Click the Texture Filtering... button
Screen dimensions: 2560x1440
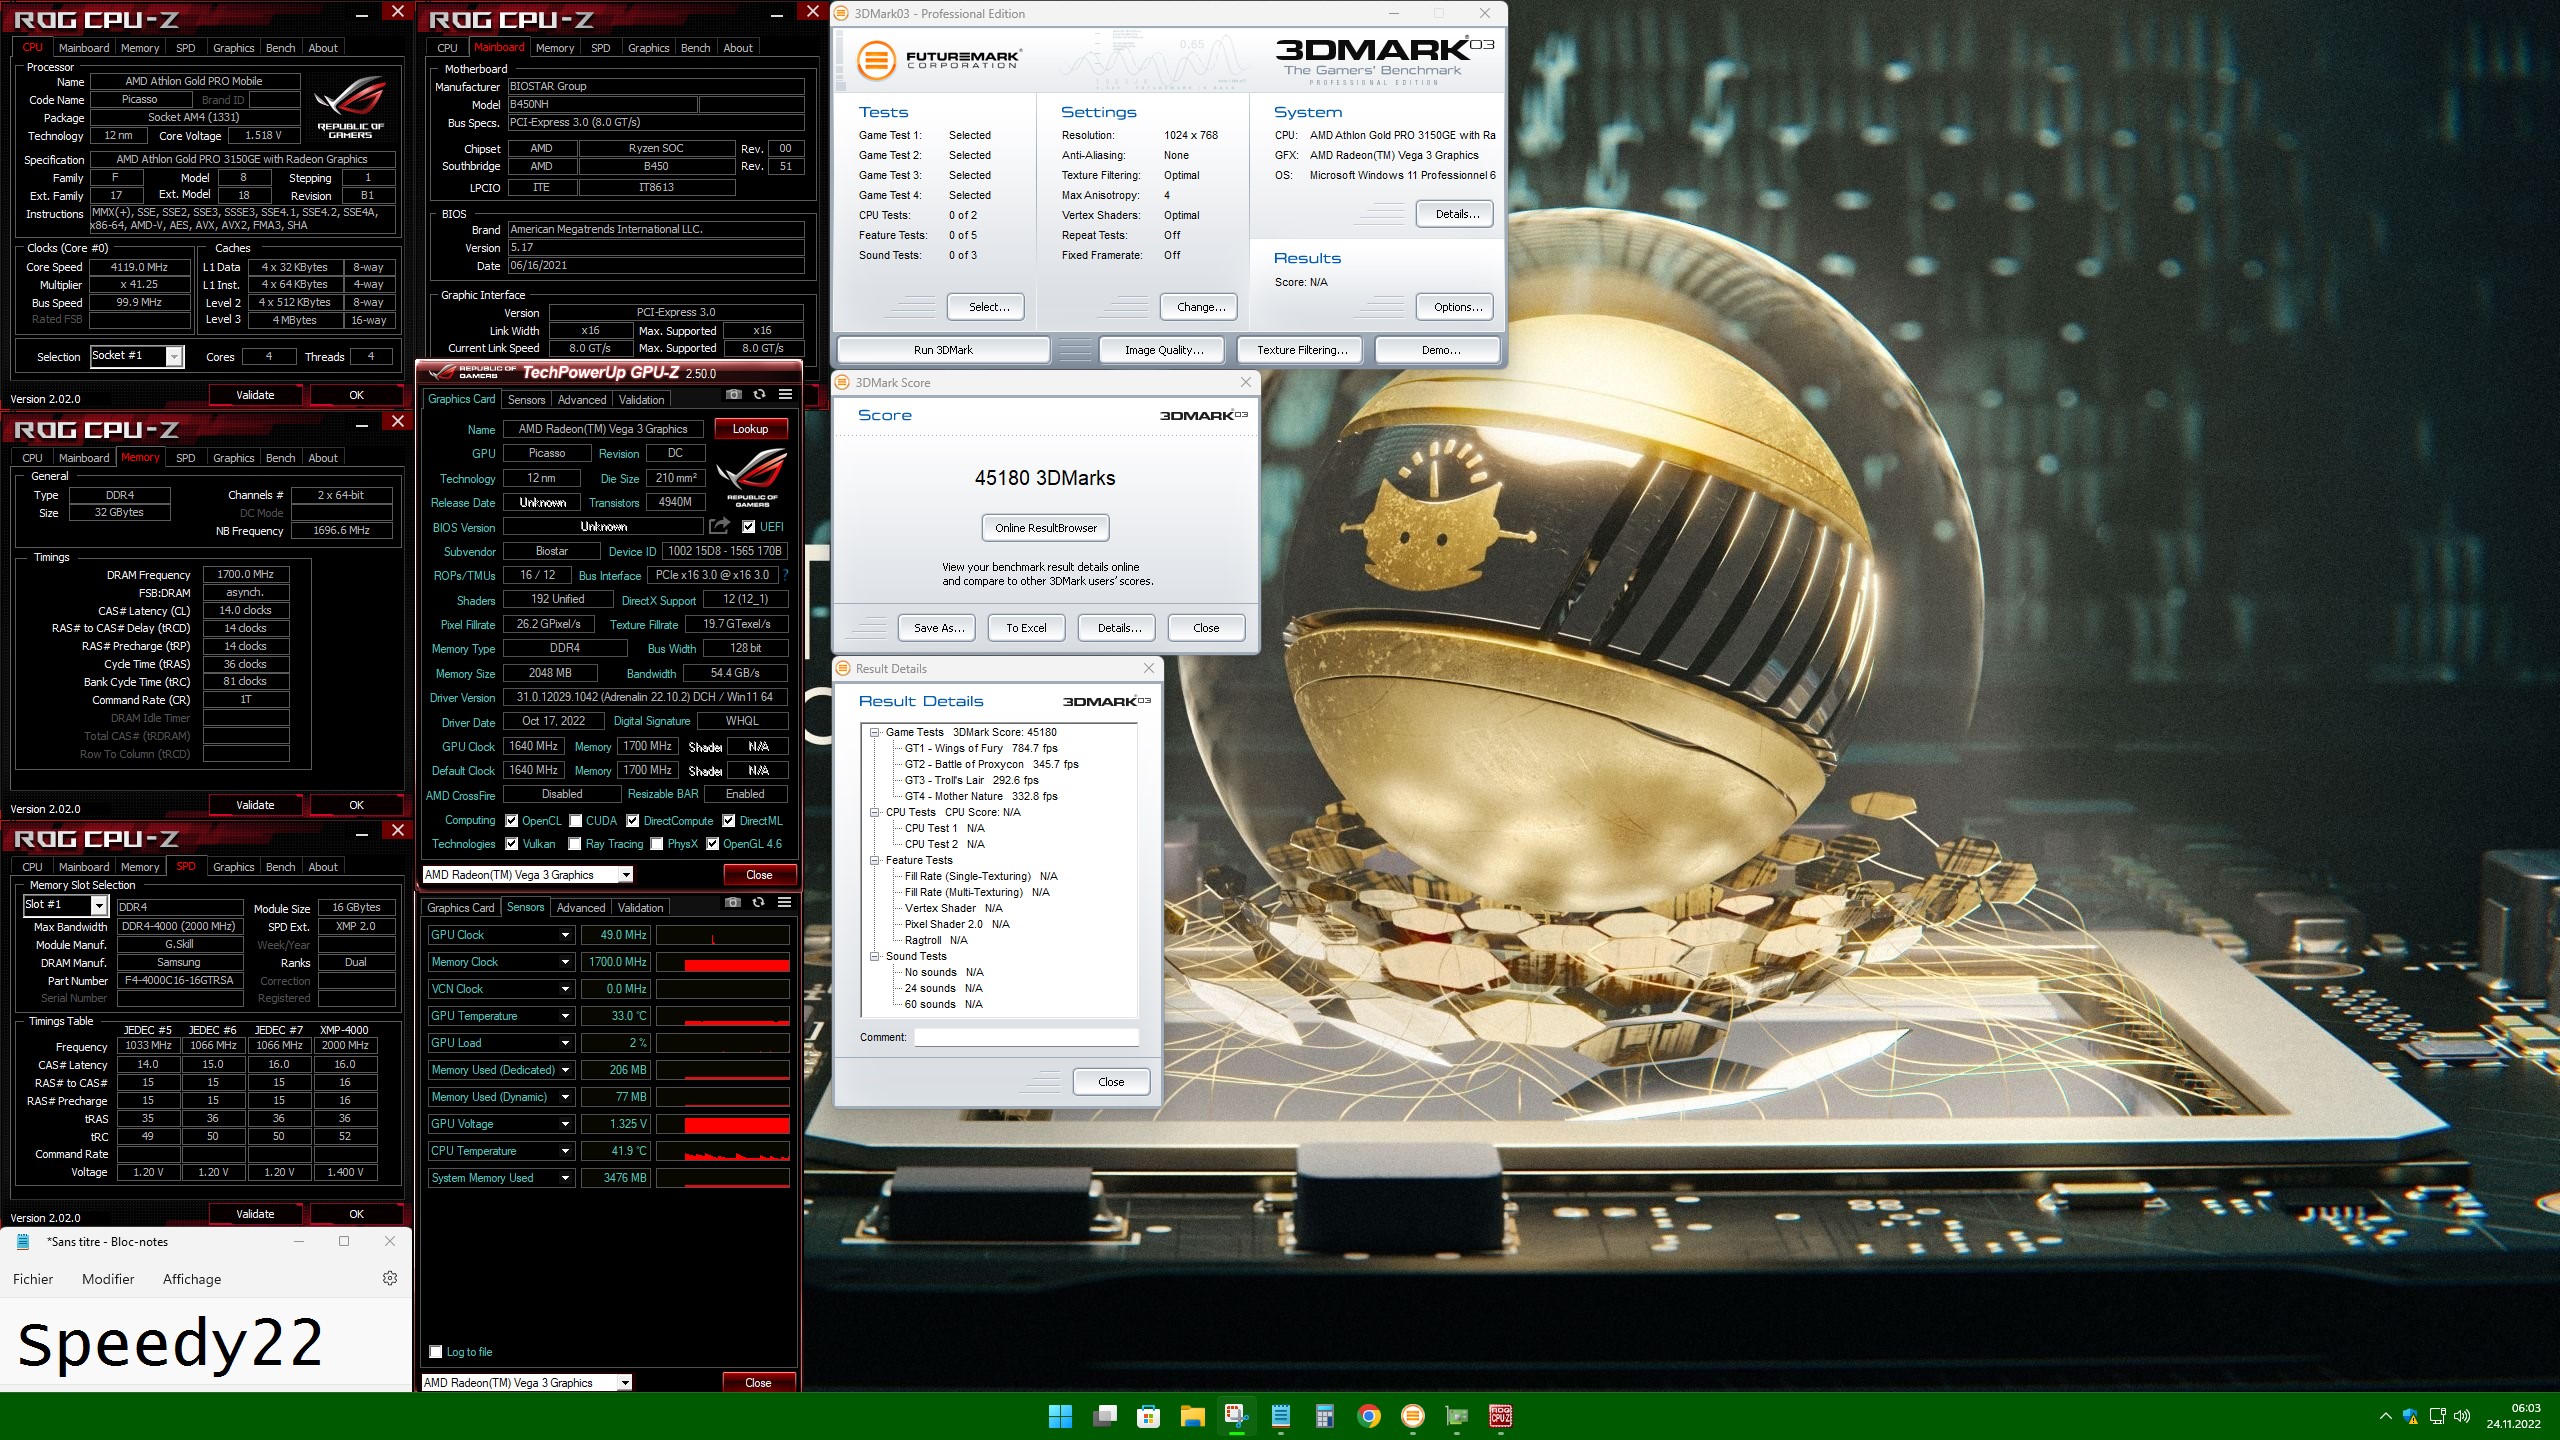pyautogui.click(x=1302, y=350)
